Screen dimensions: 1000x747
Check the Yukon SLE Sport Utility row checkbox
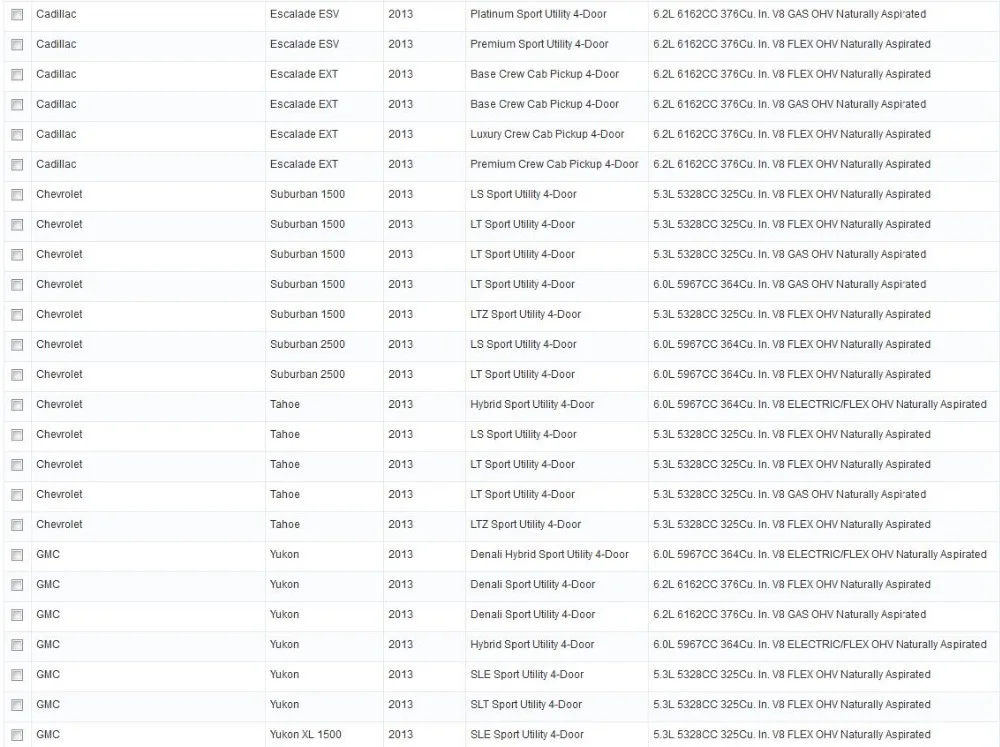[x=17, y=674]
